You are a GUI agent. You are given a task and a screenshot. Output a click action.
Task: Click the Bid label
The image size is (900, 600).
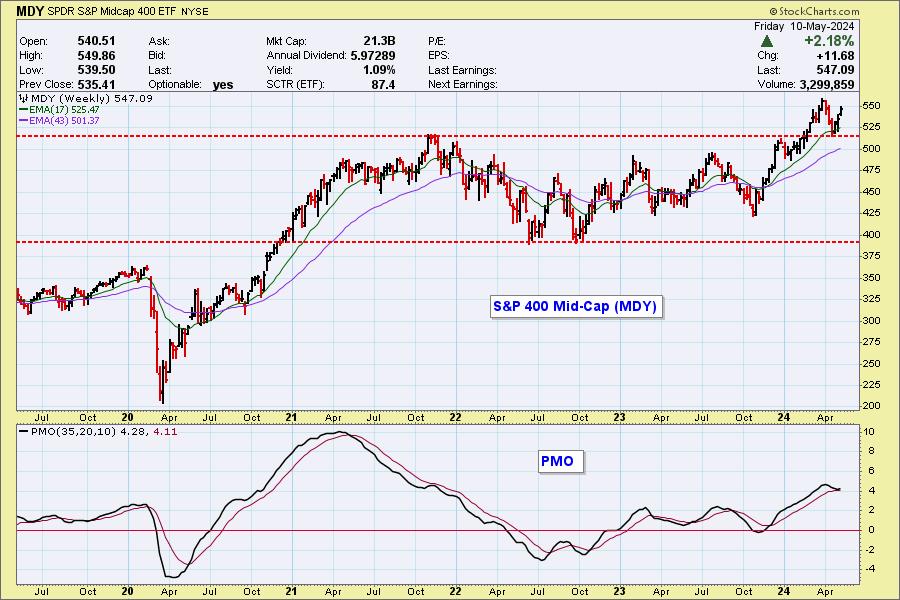[157, 56]
